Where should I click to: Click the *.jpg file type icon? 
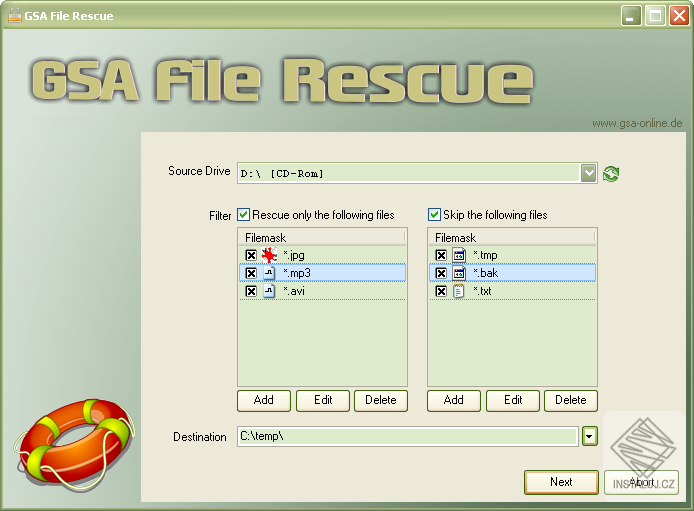[x=269, y=255]
